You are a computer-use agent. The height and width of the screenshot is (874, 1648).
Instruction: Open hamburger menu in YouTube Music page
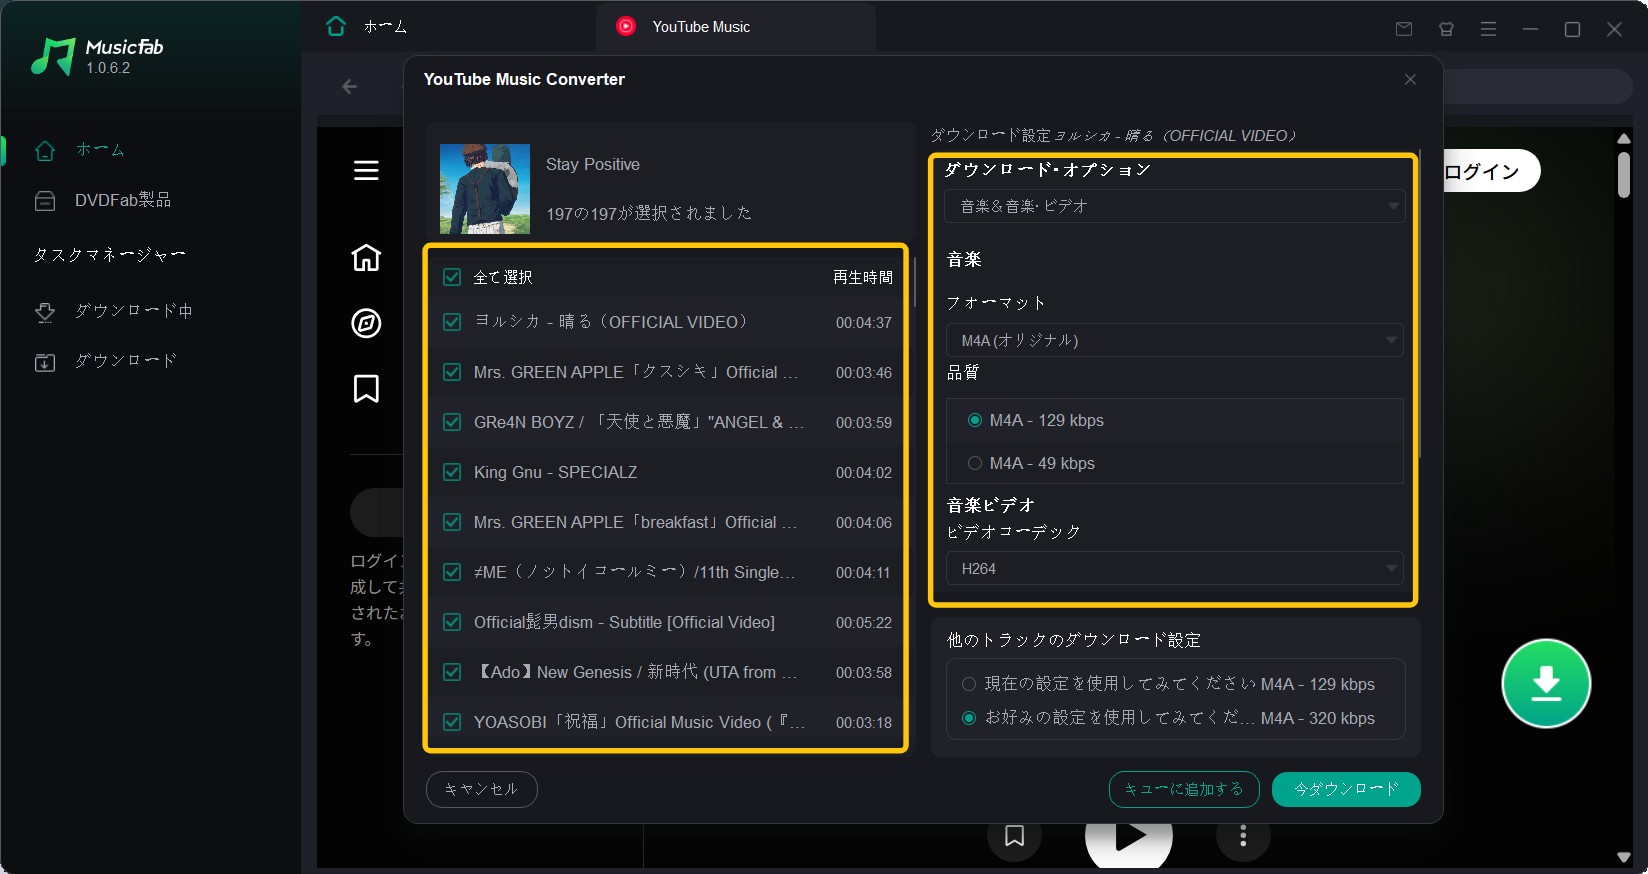click(366, 170)
